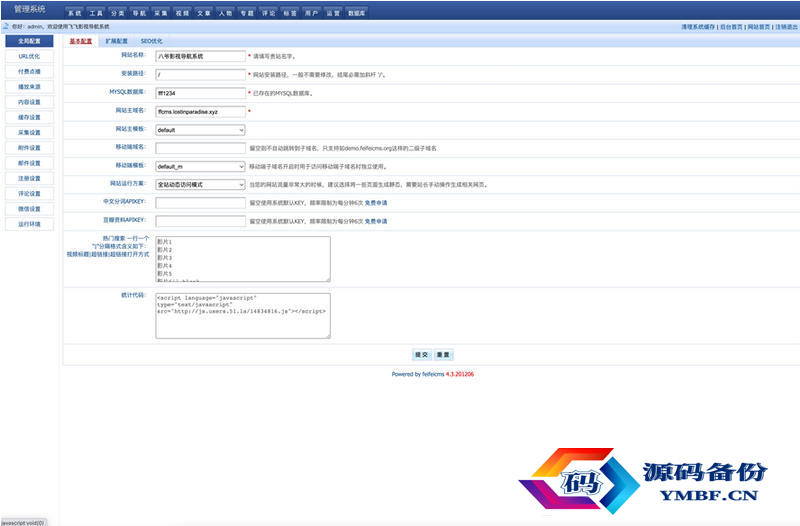Open the 系统 top menu
The height and width of the screenshot is (526, 800).
(x=74, y=13)
